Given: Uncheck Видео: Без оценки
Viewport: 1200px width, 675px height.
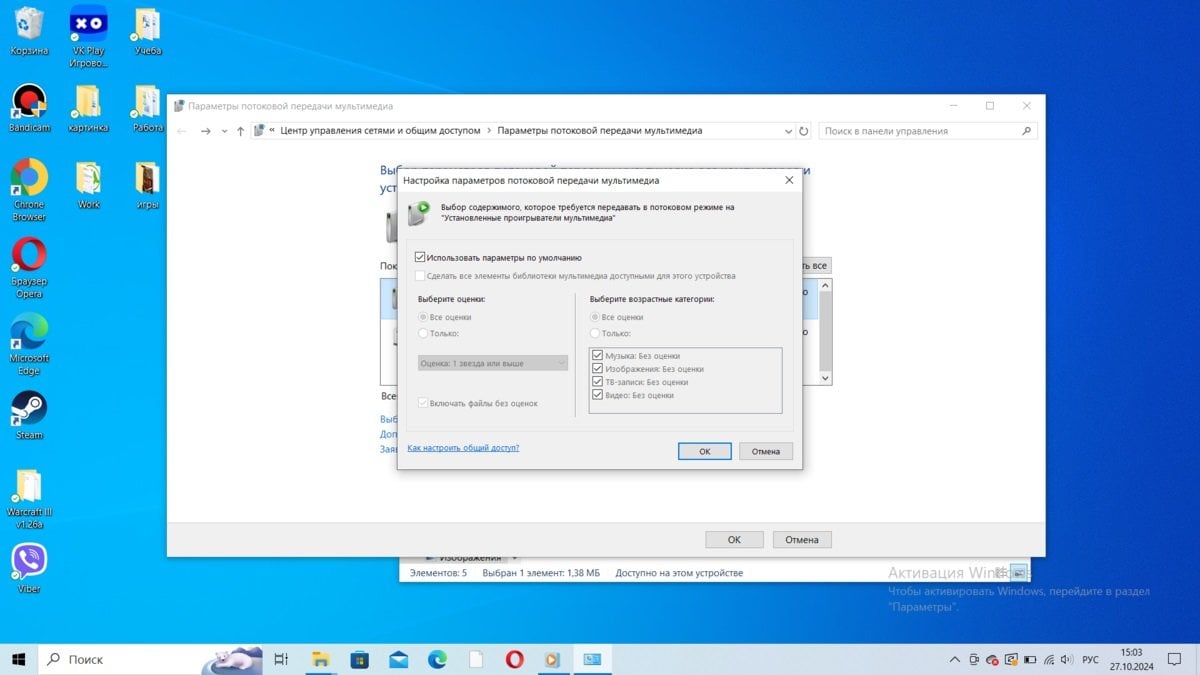Looking at the screenshot, I should pos(598,395).
